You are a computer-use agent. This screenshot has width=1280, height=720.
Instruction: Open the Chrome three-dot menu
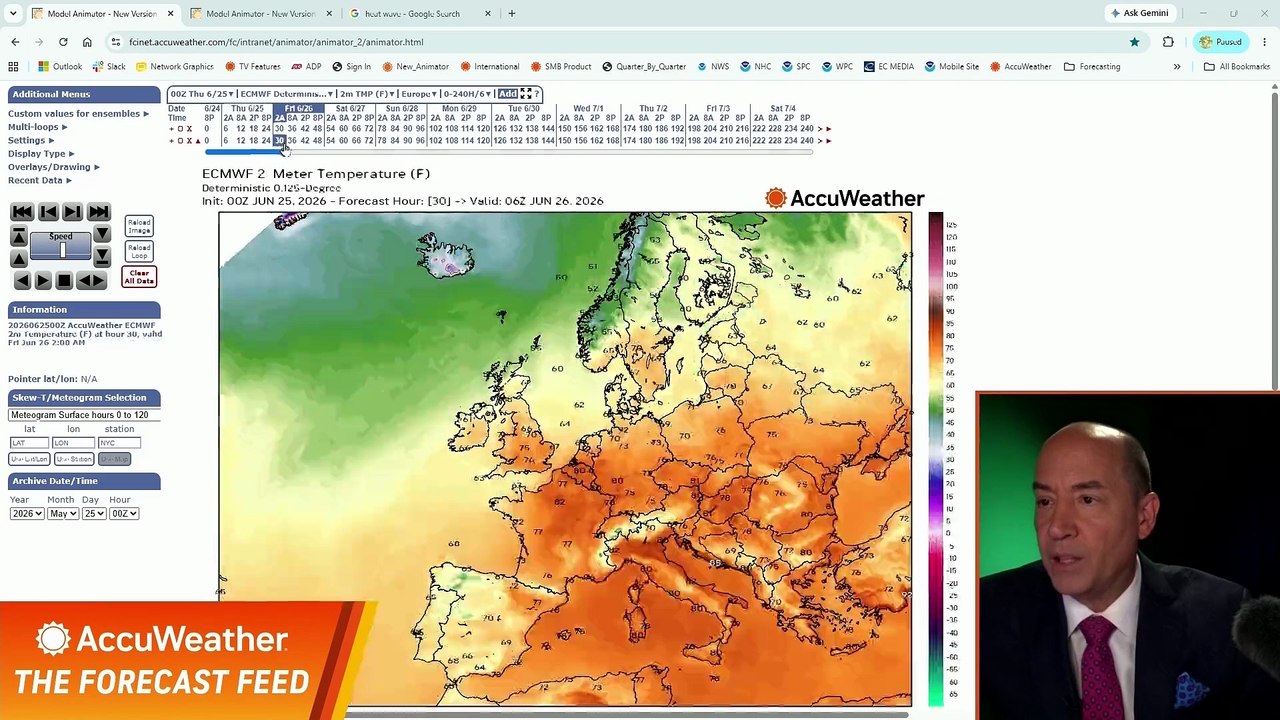point(1265,42)
